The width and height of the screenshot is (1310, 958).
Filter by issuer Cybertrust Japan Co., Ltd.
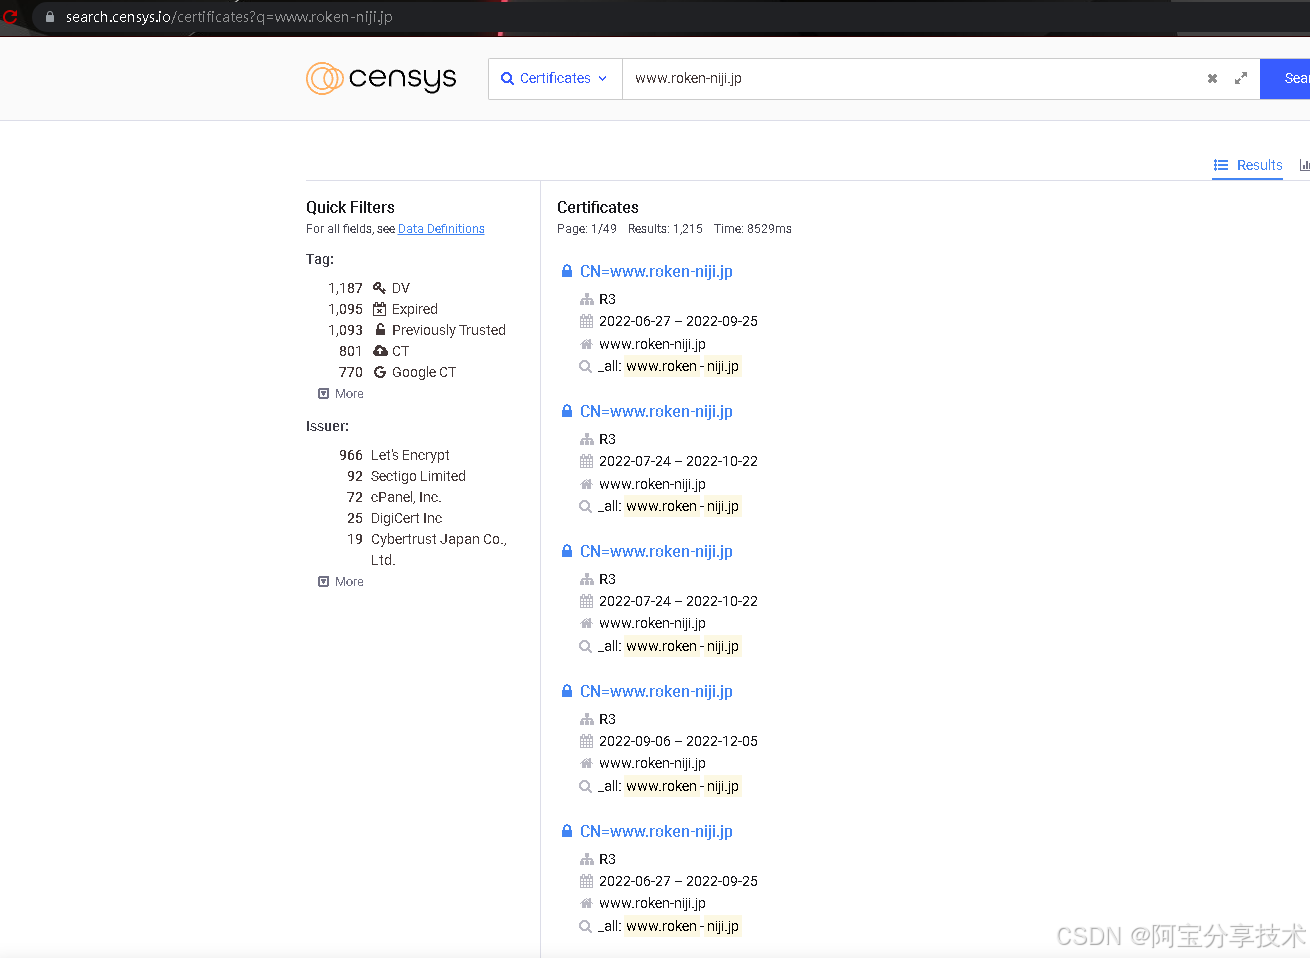click(x=439, y=549)
